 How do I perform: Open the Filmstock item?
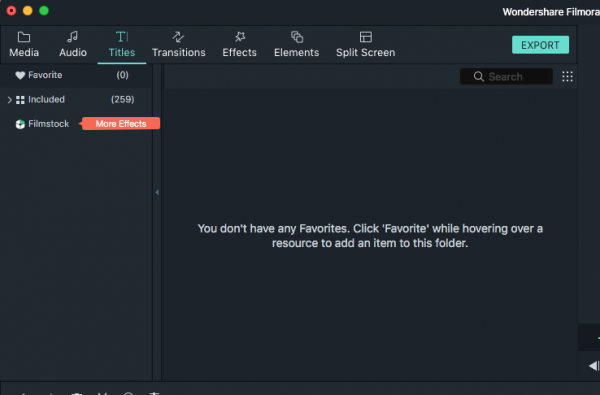click(49, 124)
